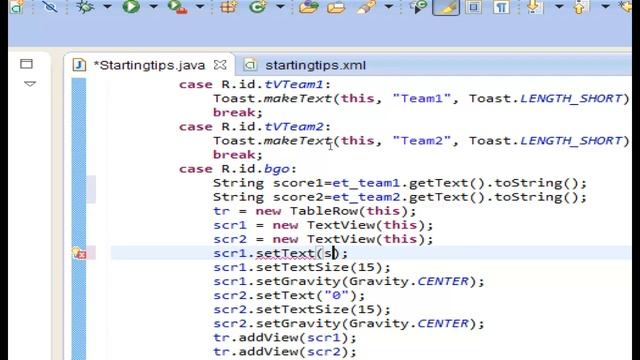Click the Open Task folder icon
The image size is (640, 360).
336,7
